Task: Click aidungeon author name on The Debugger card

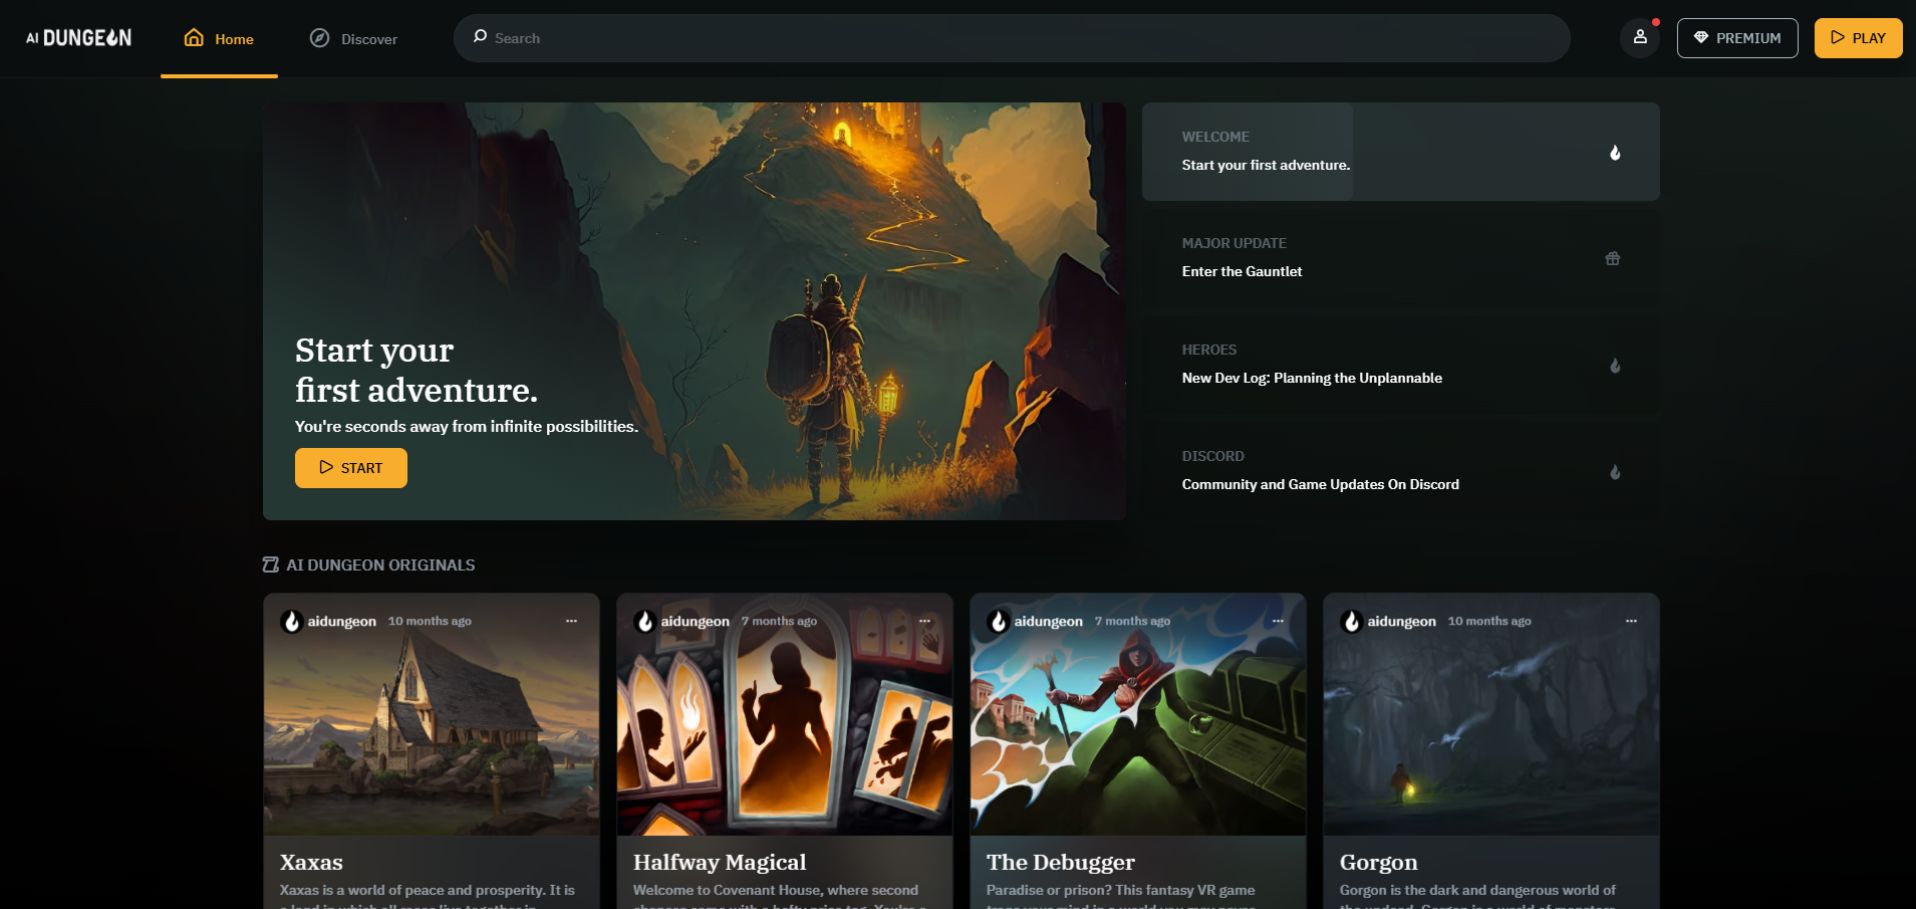Action: [1048, 621]
